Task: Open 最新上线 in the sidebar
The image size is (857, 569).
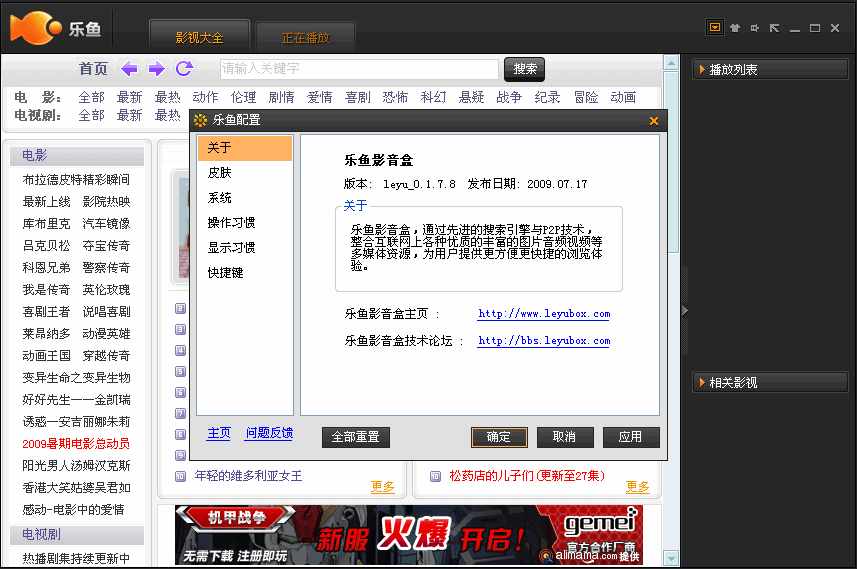Action: (46, 202)
